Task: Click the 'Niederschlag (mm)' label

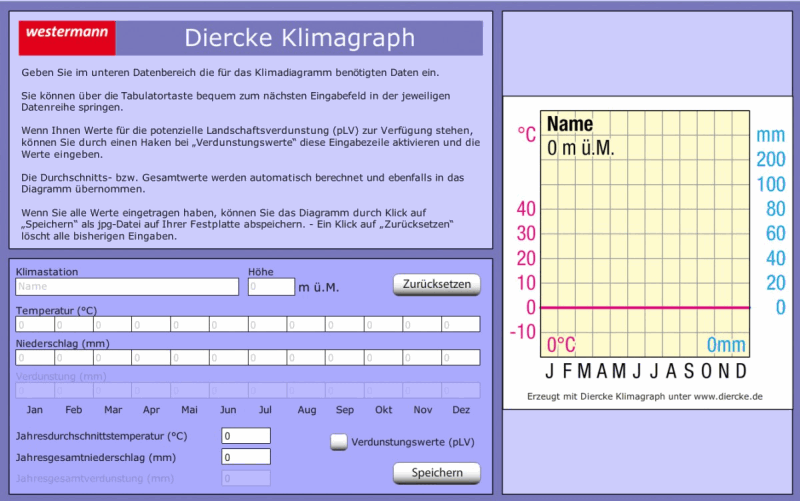Action: [x=63, y=344]
